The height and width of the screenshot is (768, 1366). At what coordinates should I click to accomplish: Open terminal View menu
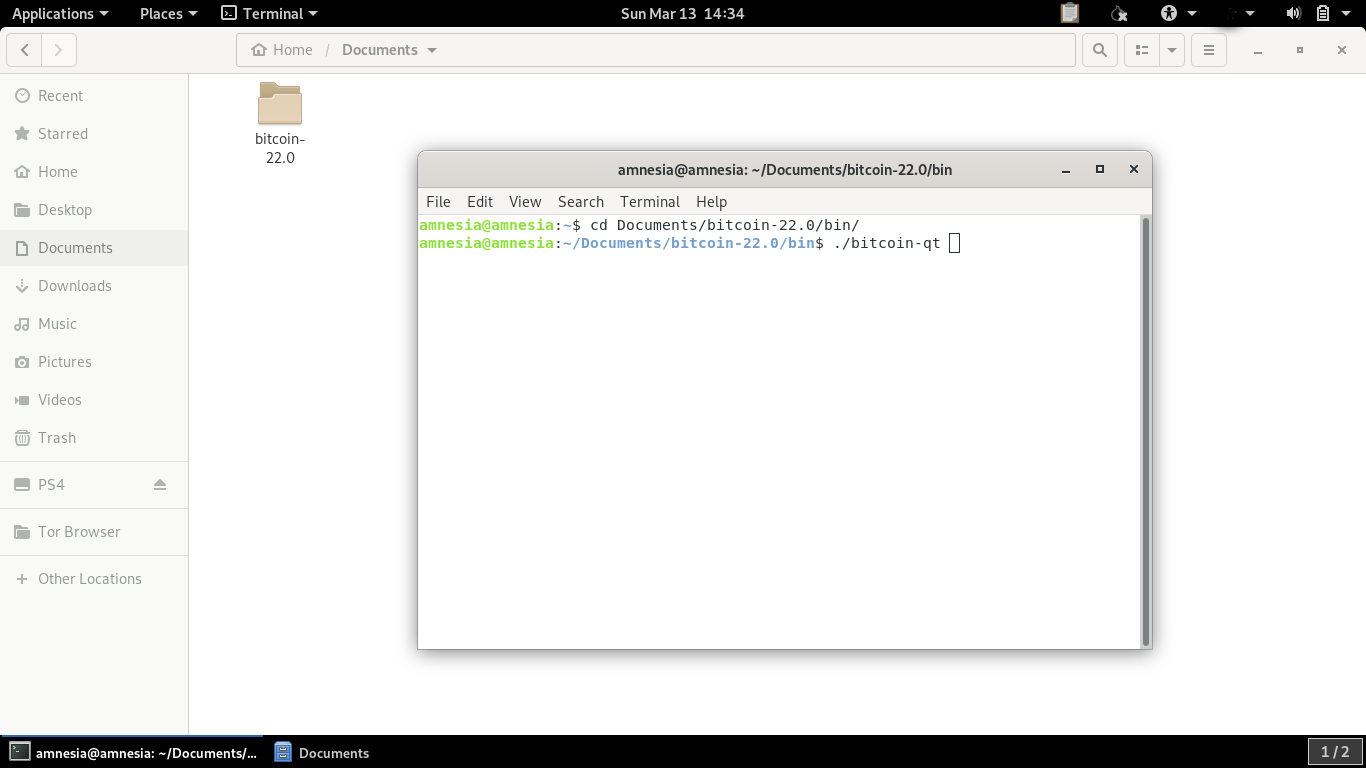pyautogui.click(x=525, y=202)
